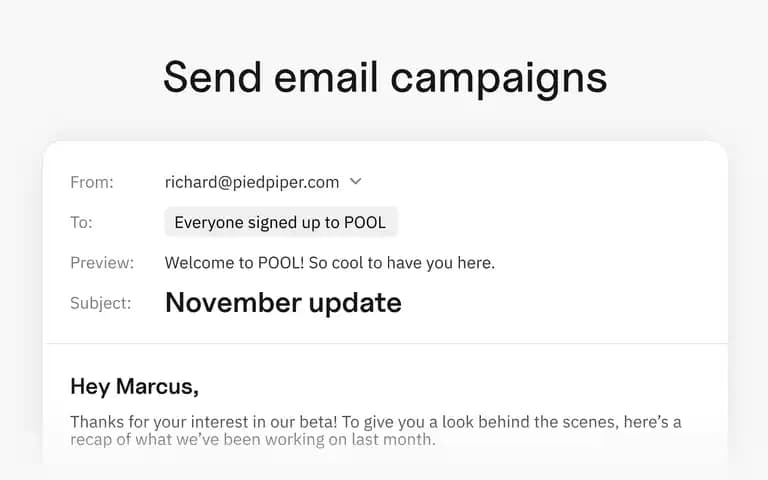Click the From: label

coord(92,182)
